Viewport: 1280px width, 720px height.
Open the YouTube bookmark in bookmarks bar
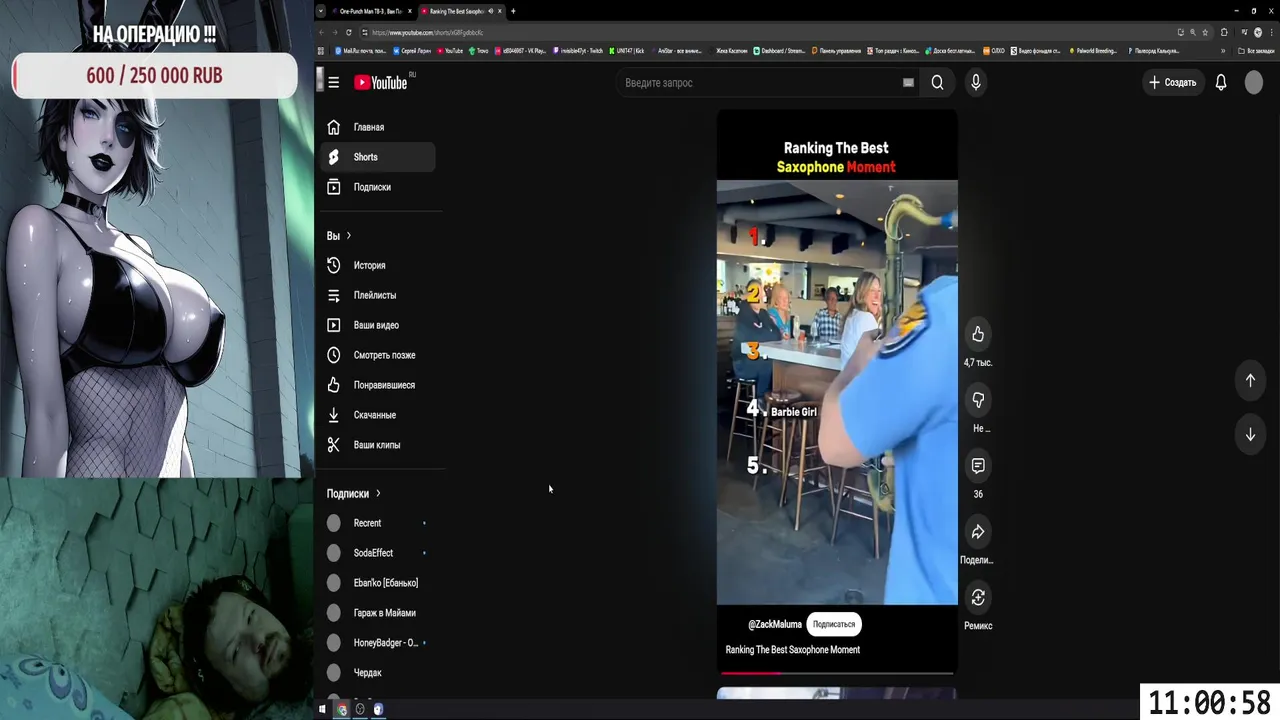[x=450, y=50]
